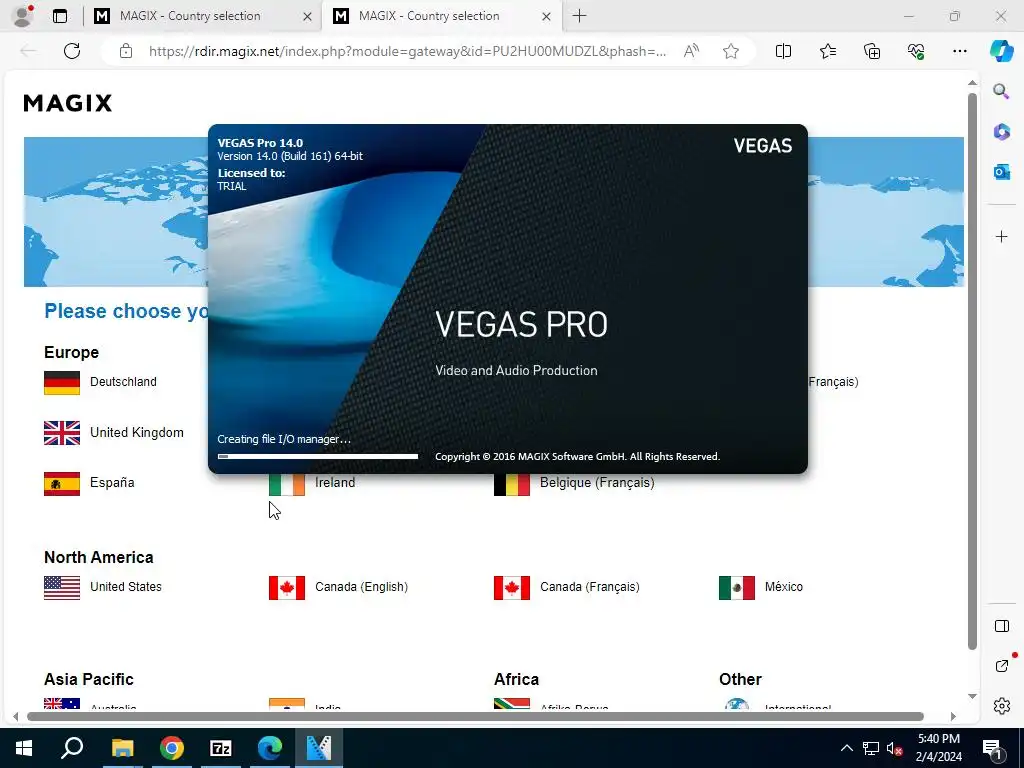Open Edge Settings and more menu
Viewport: 1024px width, 768px height.
point(959,51)
